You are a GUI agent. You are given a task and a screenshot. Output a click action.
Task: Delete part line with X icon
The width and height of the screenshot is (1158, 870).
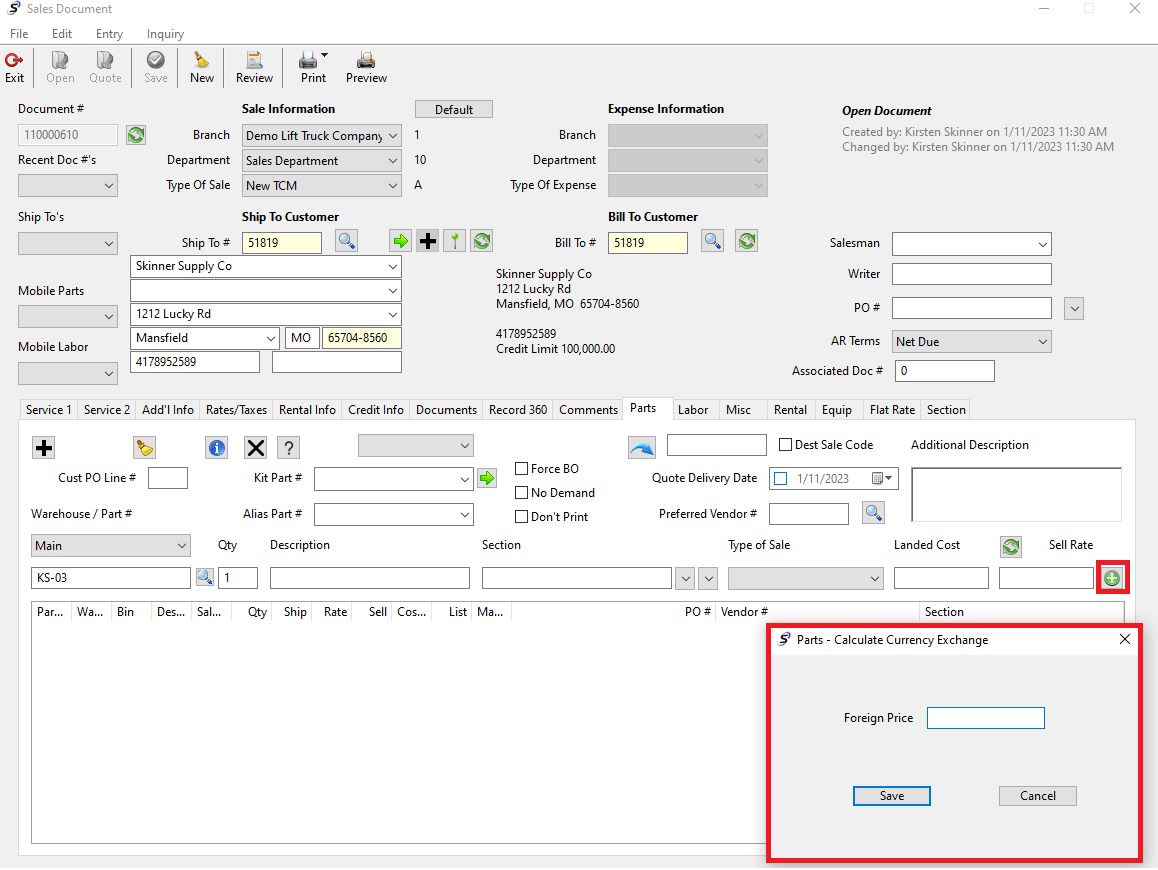(256, 448)
